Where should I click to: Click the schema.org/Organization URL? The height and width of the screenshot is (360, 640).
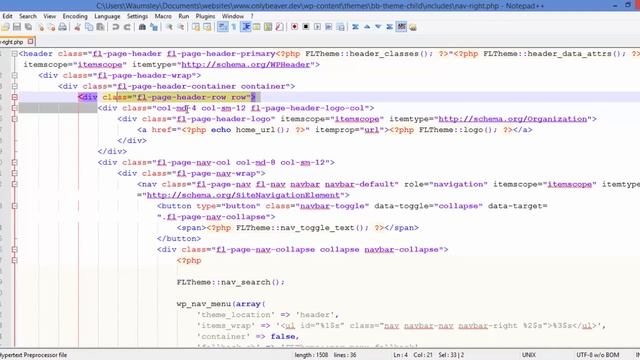513,119
